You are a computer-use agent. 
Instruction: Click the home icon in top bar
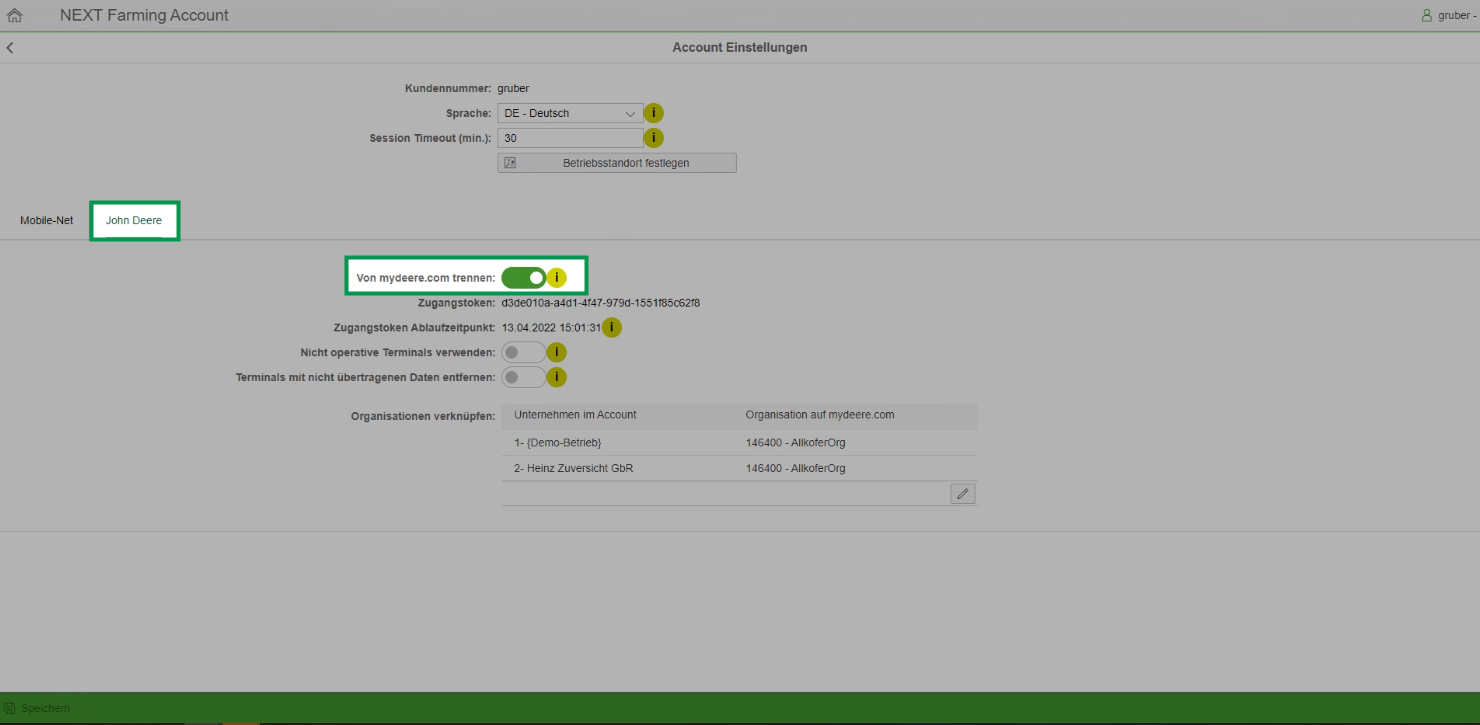[x=15, y=15]
